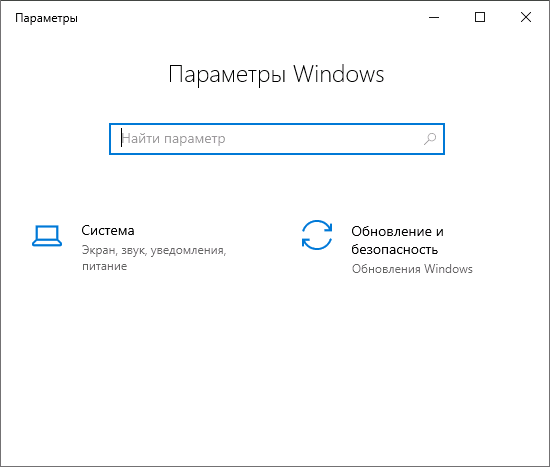Image resolution: width=550 pixels, height=467 pixels.
Task: Focus the Найти параметр search field
Action: pos(277,139)
